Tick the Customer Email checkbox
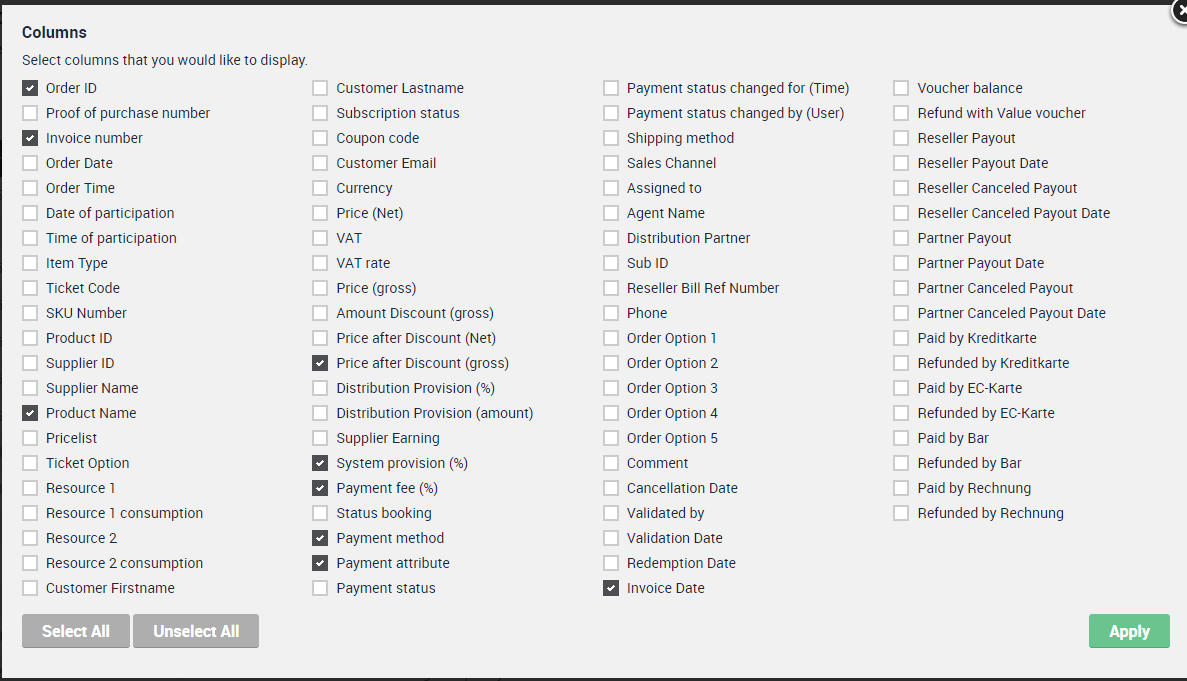 click(320, 163)
